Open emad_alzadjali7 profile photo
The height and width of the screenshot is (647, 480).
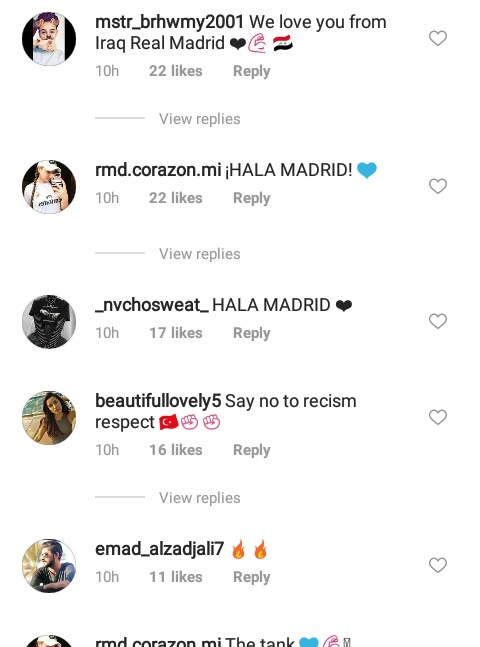pyautogui.click(x=49, y=566)
